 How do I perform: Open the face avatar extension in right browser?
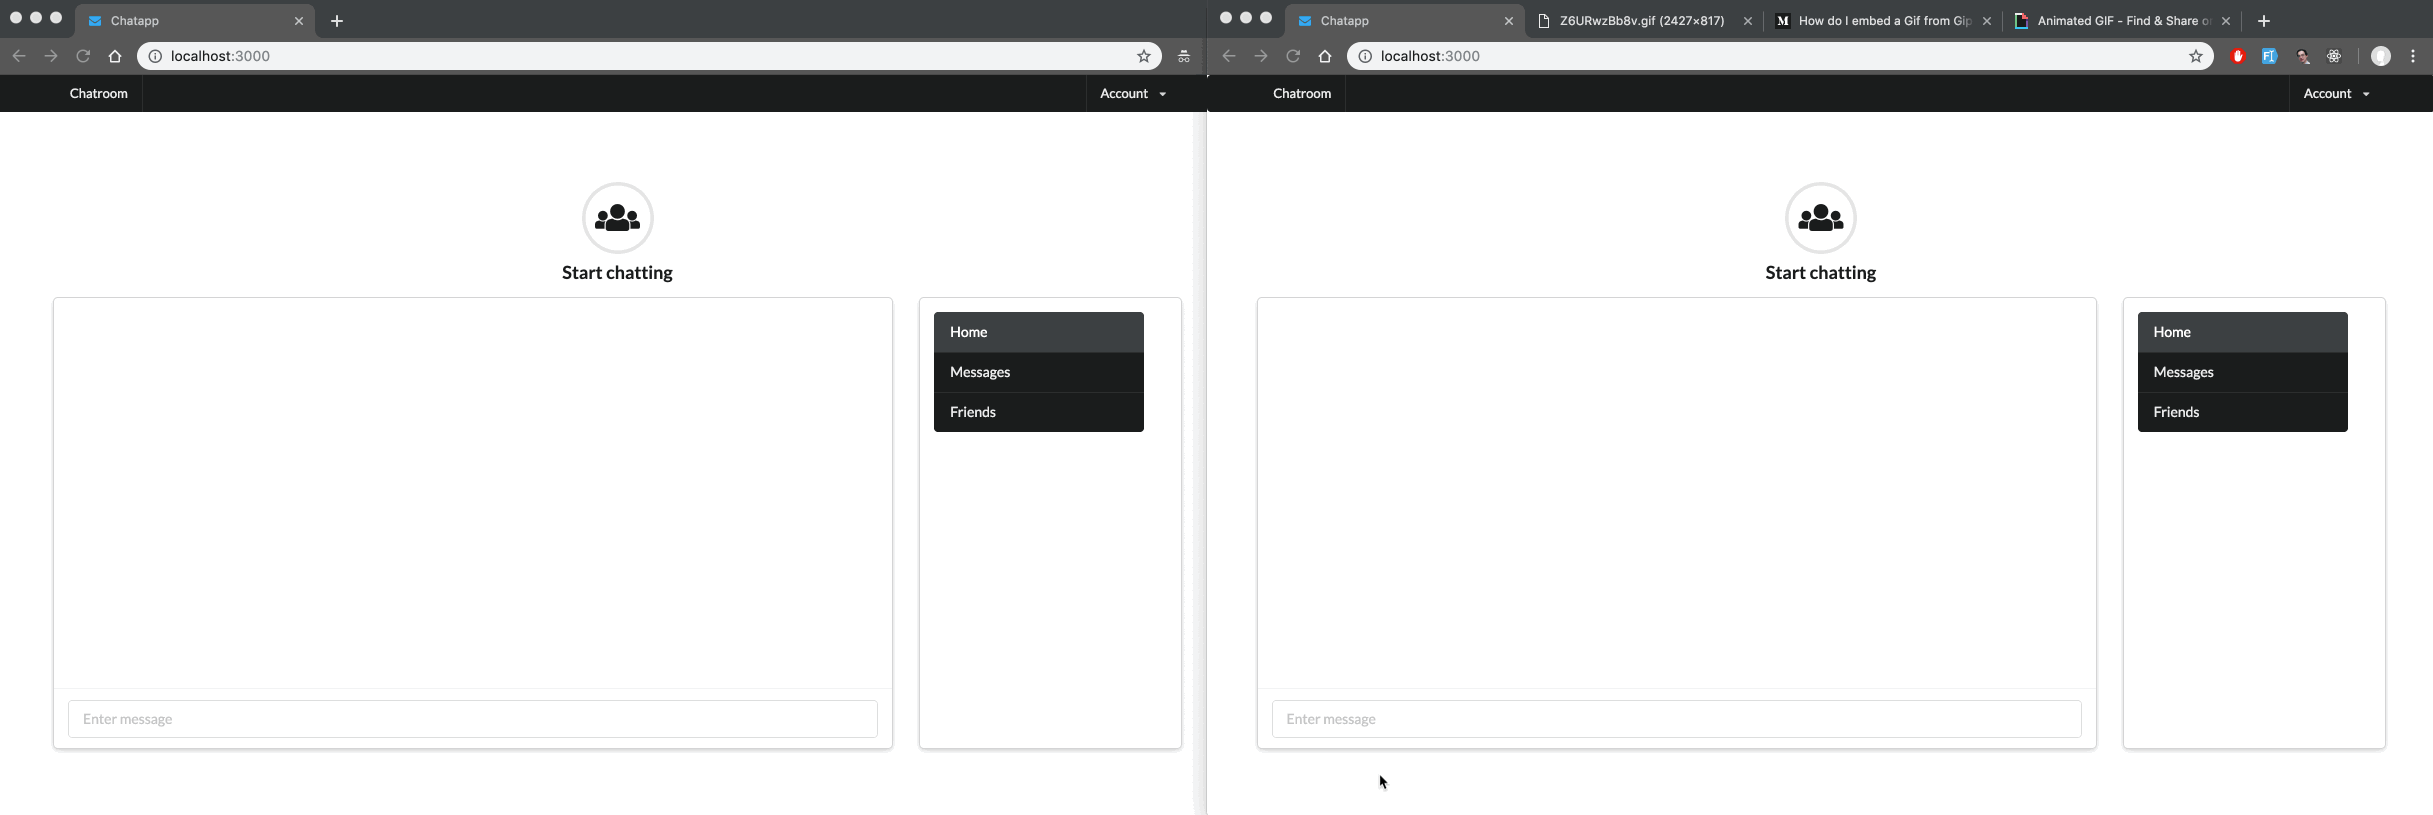pyautogui.click(x=2302, y=56)
